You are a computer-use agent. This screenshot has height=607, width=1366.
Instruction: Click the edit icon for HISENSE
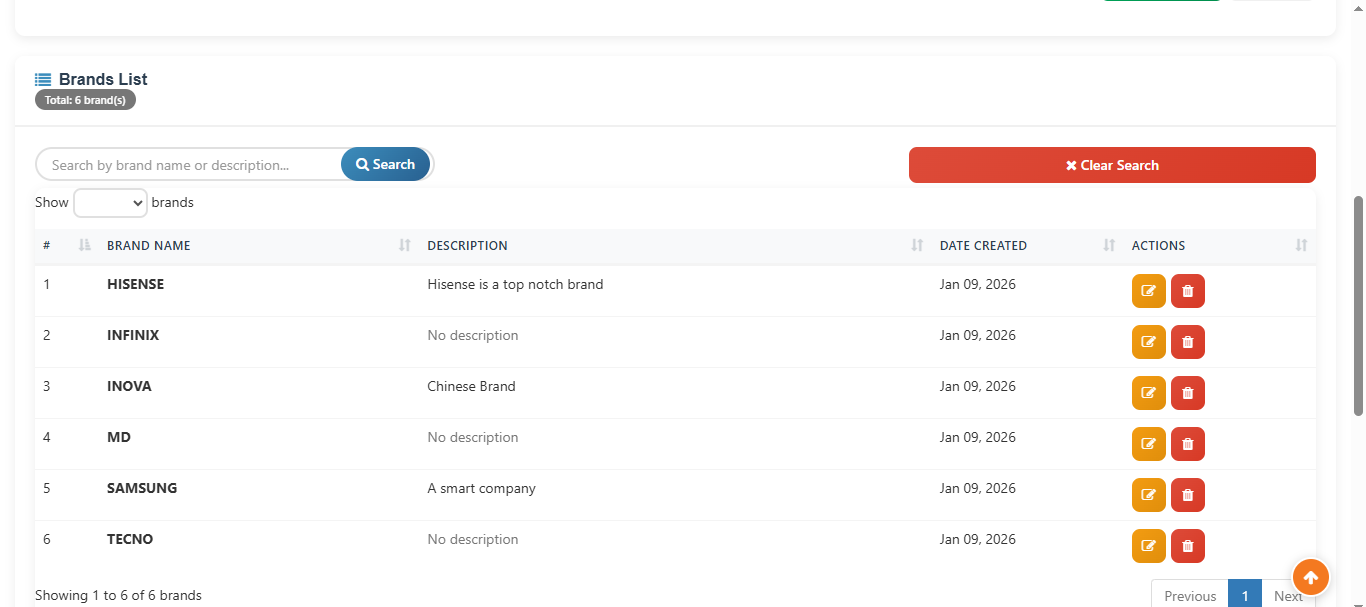(x=1148, y=291)
